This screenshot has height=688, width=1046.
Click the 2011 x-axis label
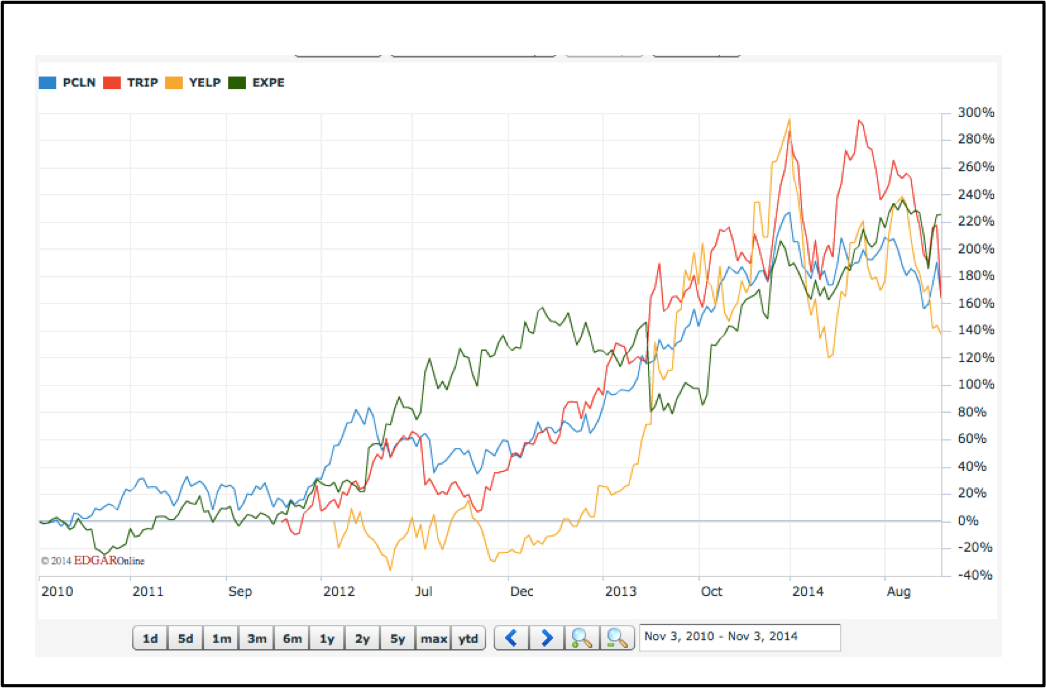[x=147, y=592]
